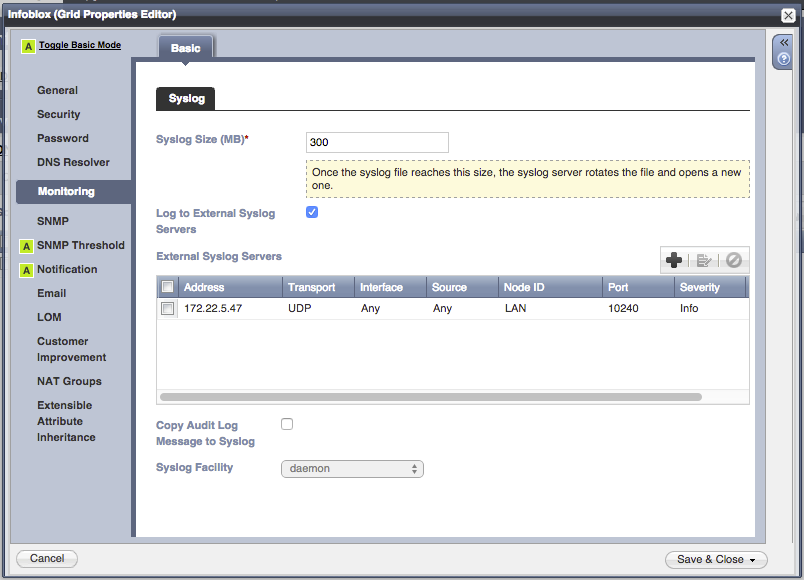Viewport: 804px width, 580px height.
Task: Select the Syslog sub-tab
Action: click(x=186, y=98)
